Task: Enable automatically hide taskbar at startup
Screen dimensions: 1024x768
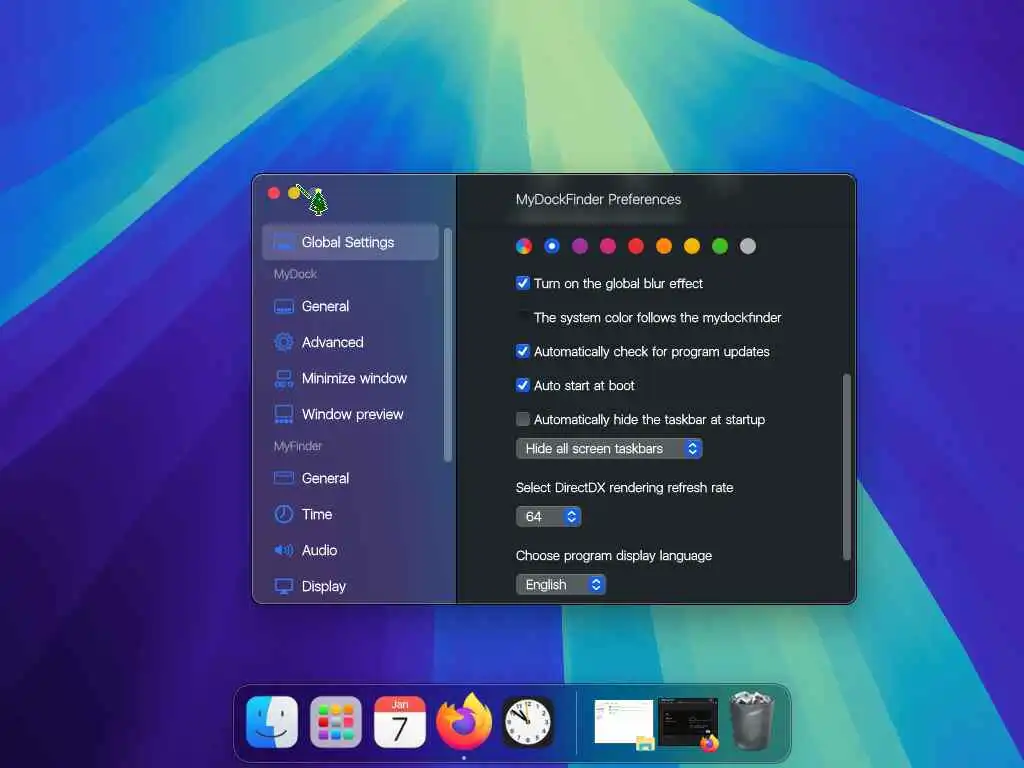Action: coord(522,419)
